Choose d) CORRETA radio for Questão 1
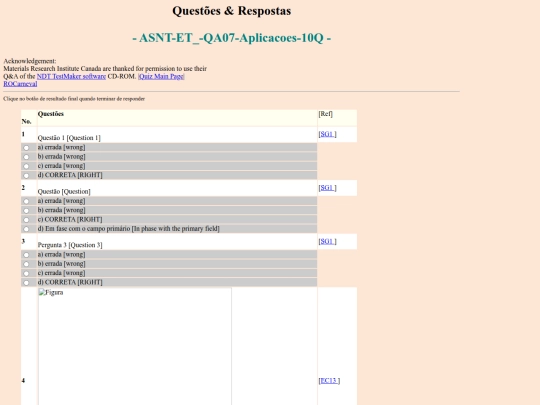 (26, 176)
